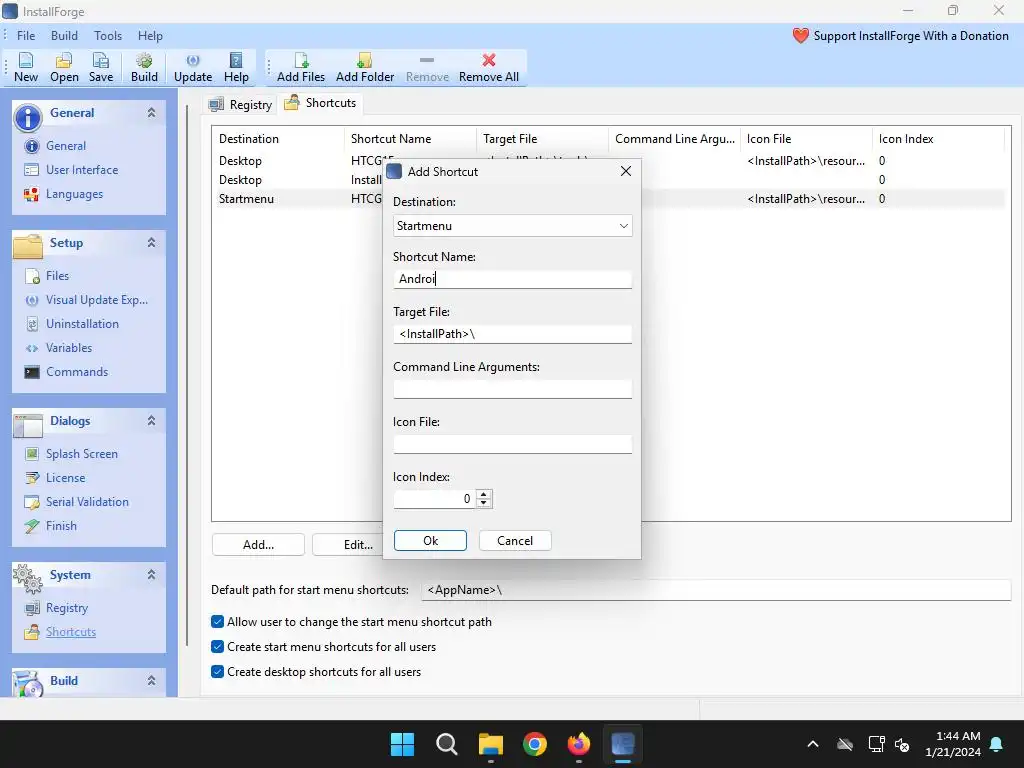1024x768 pixels.
Task: Collapse the Dialogs sidebar section
Action: [x=152, y=421]
